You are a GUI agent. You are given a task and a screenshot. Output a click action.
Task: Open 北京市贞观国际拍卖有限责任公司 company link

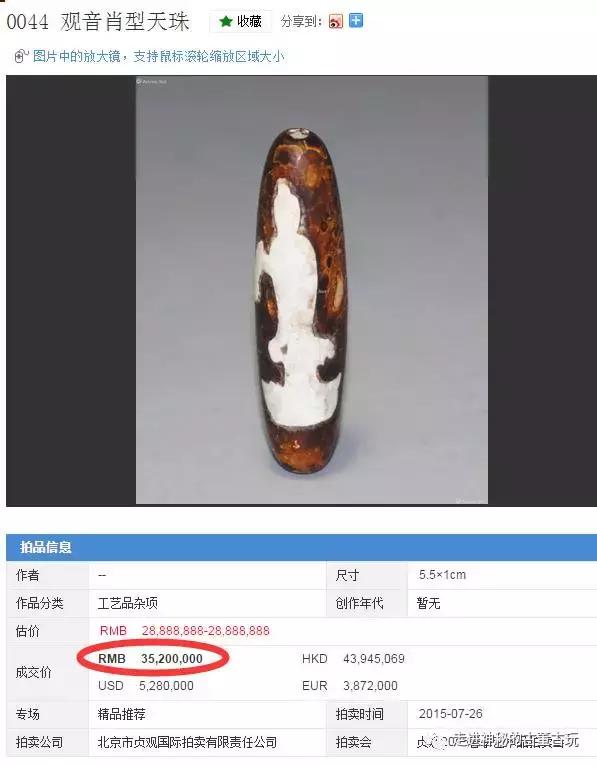187,743
